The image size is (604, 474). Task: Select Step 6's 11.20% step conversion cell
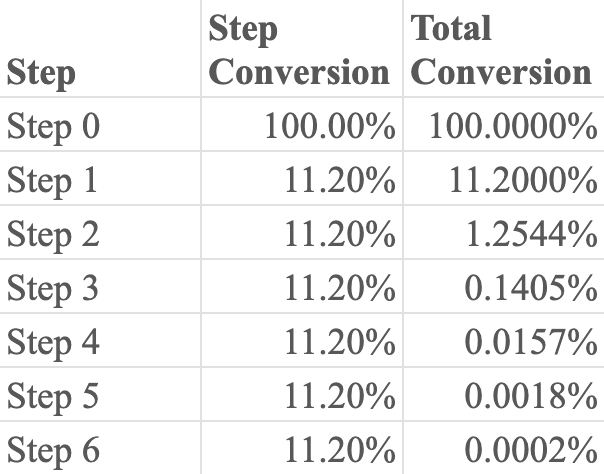pyautogui.click(x=340, y=450)
